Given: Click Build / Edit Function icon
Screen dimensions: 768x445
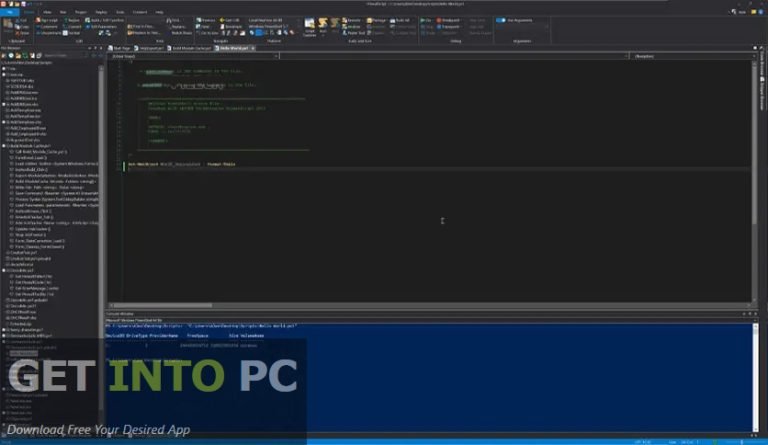Looking at the screenshot, I should click(x=88, y=20).
